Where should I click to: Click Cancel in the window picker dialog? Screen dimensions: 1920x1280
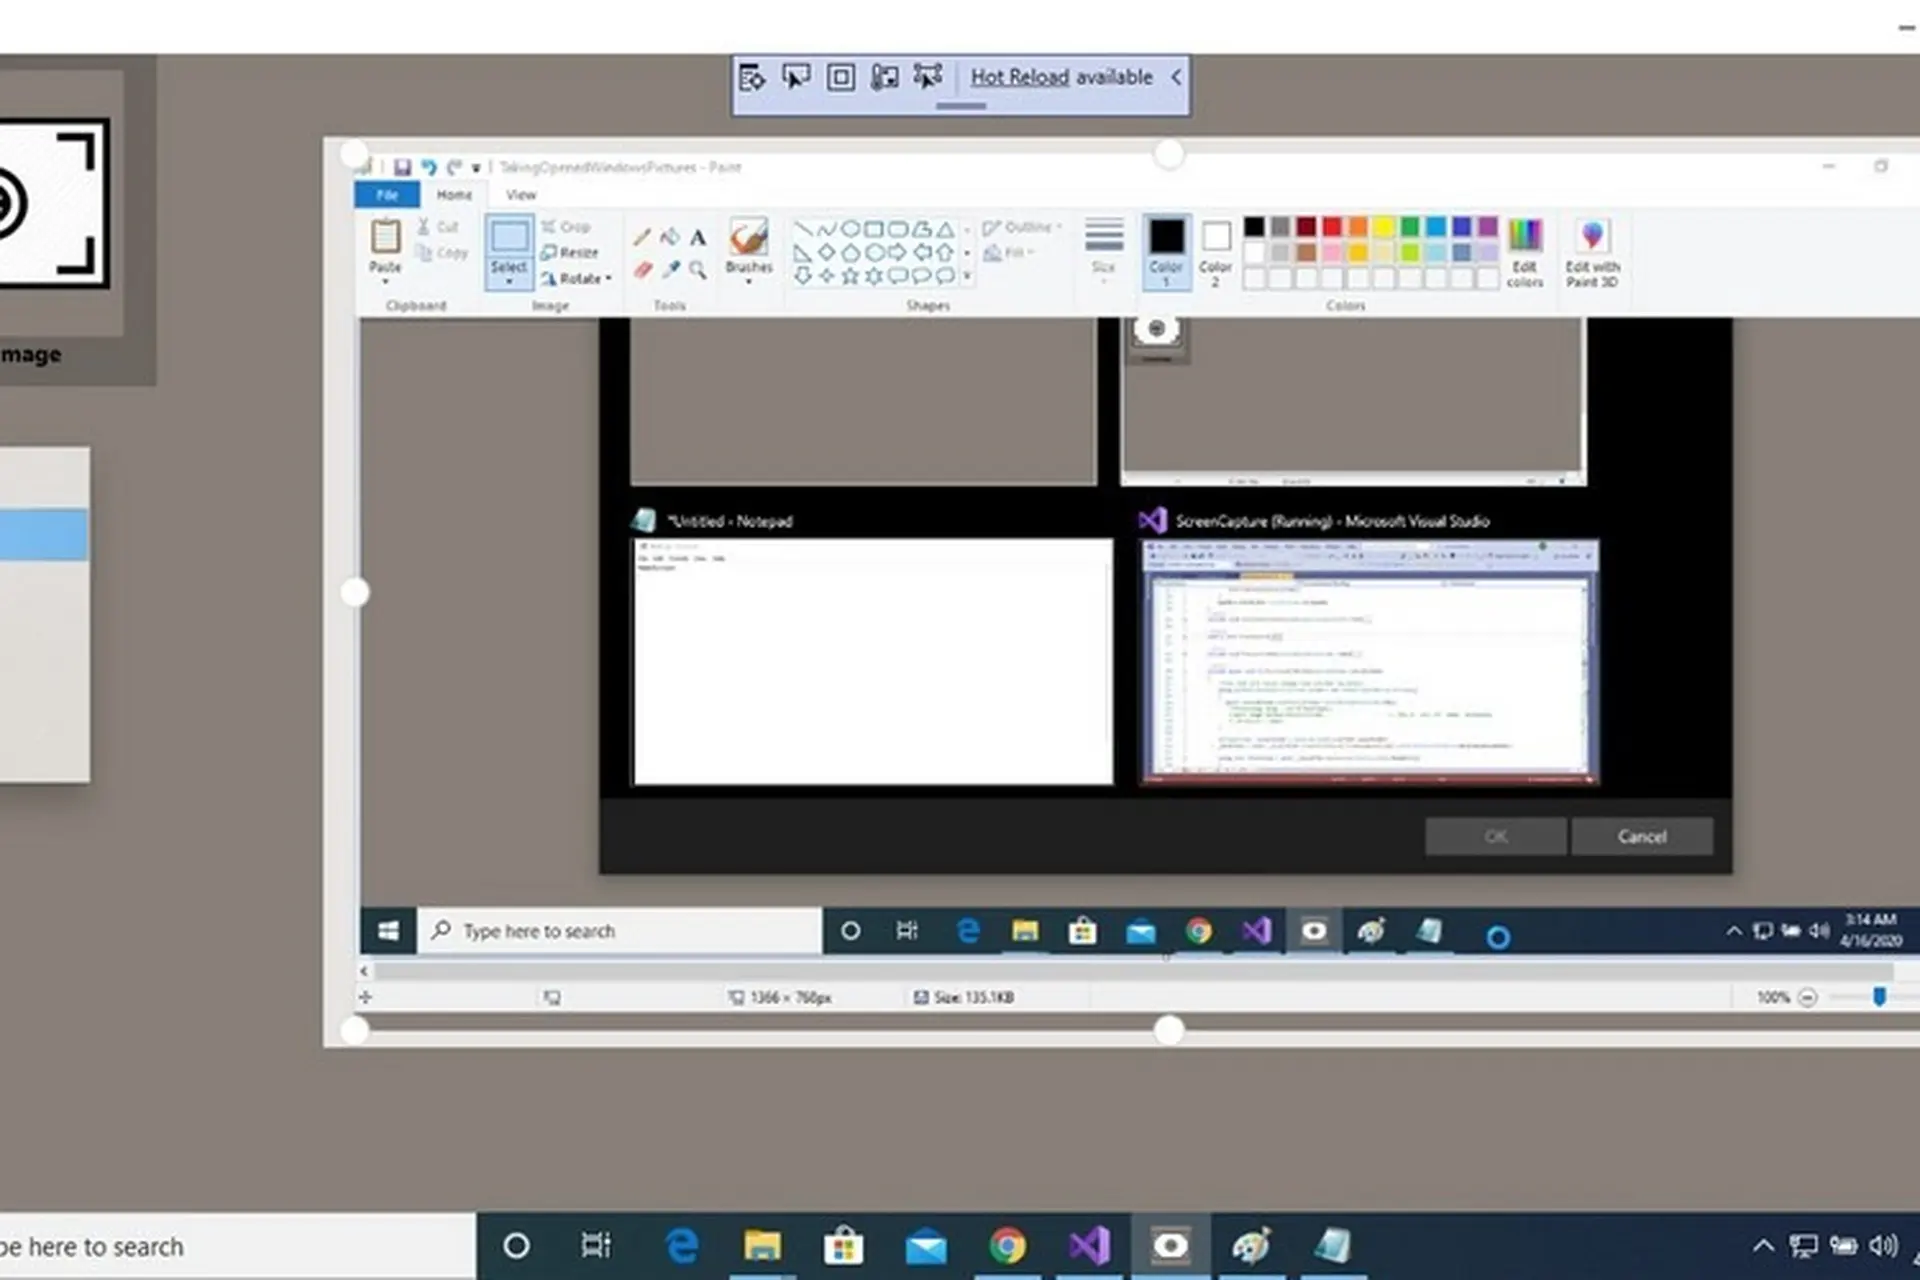click(x=1642, y=837)
